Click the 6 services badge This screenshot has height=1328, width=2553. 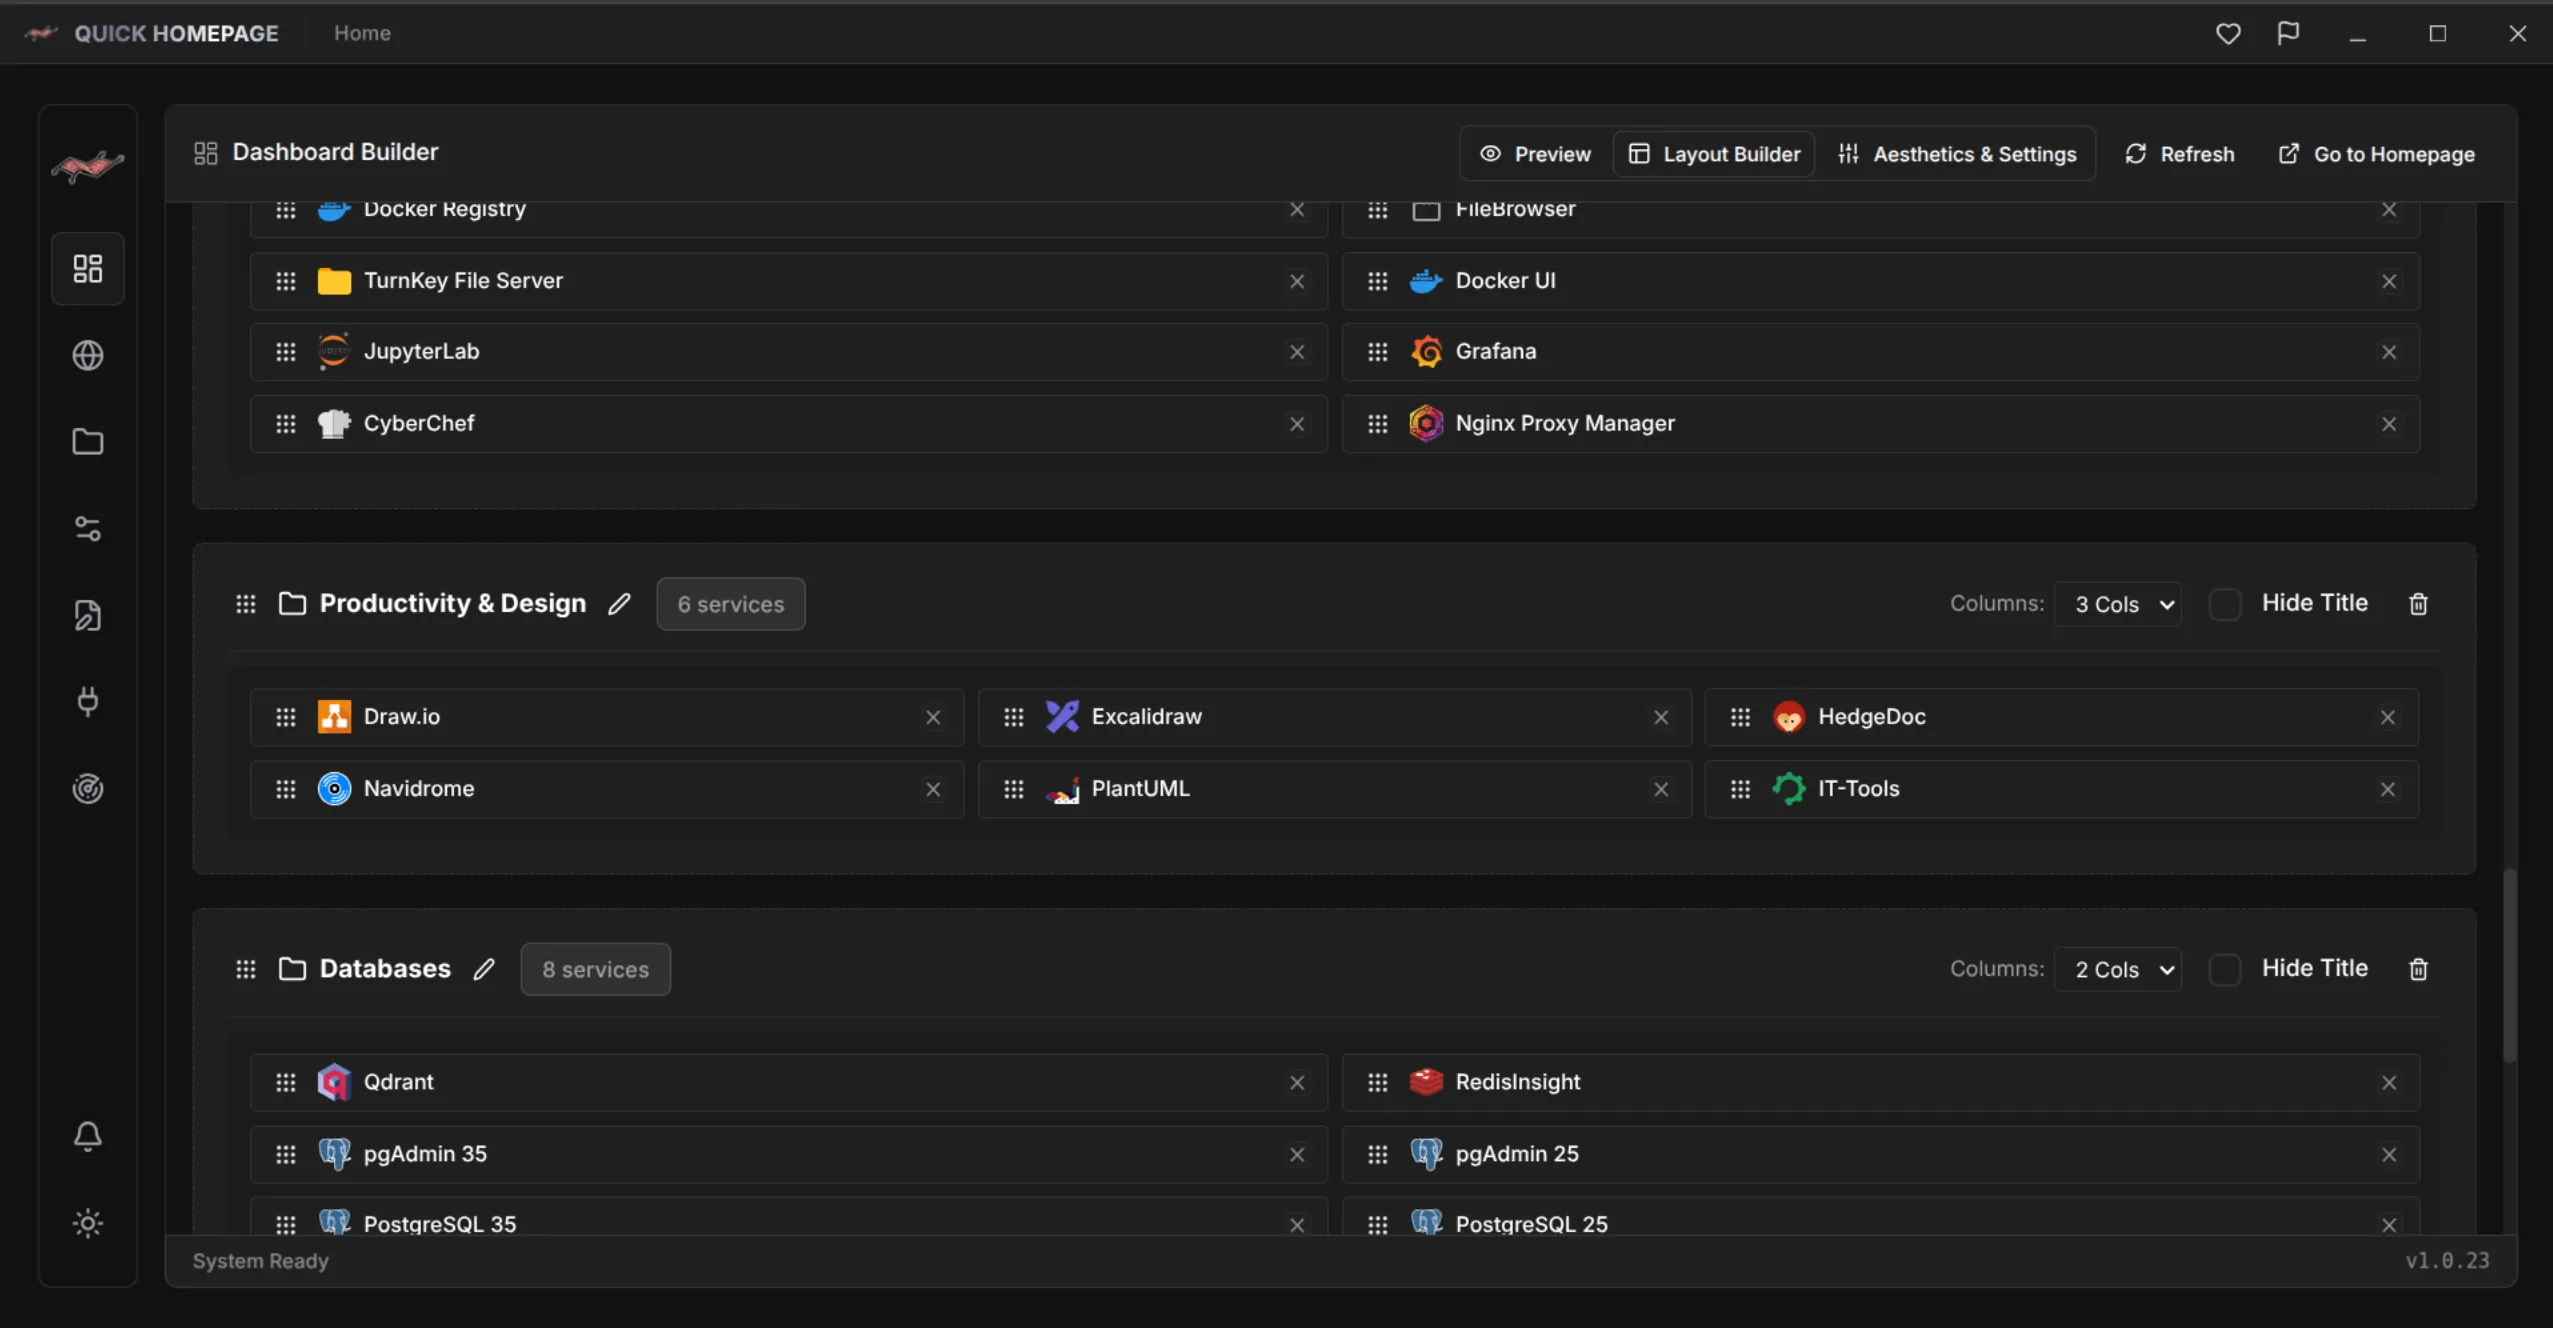731,604
